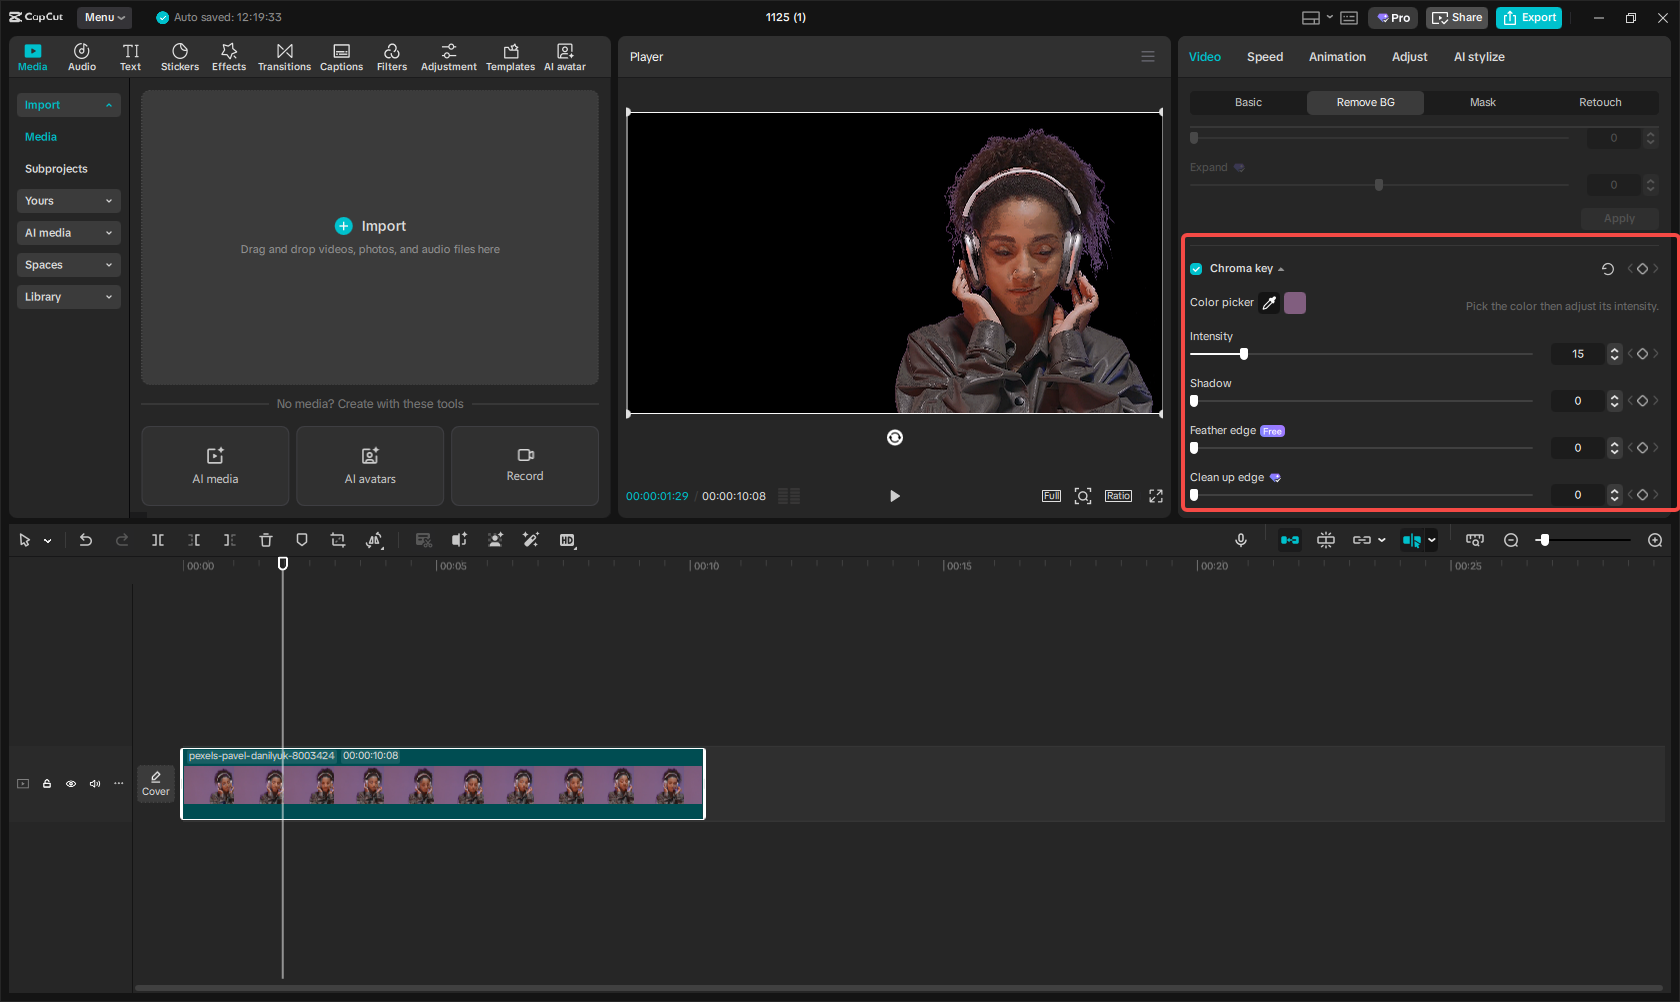The image size is (1680, 1002).
Task: Hide the video track
Action: pyautogui.click(x=70, y=784)
